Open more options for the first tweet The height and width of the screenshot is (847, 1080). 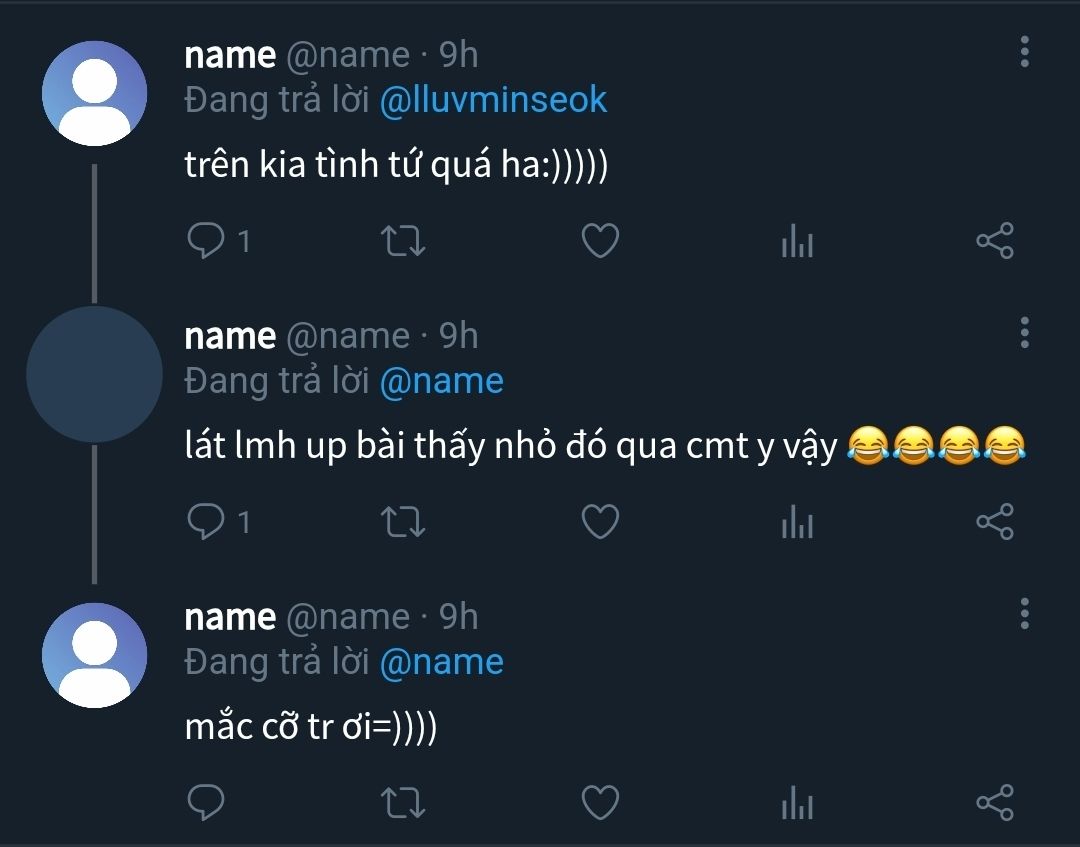click(1024, 51)
